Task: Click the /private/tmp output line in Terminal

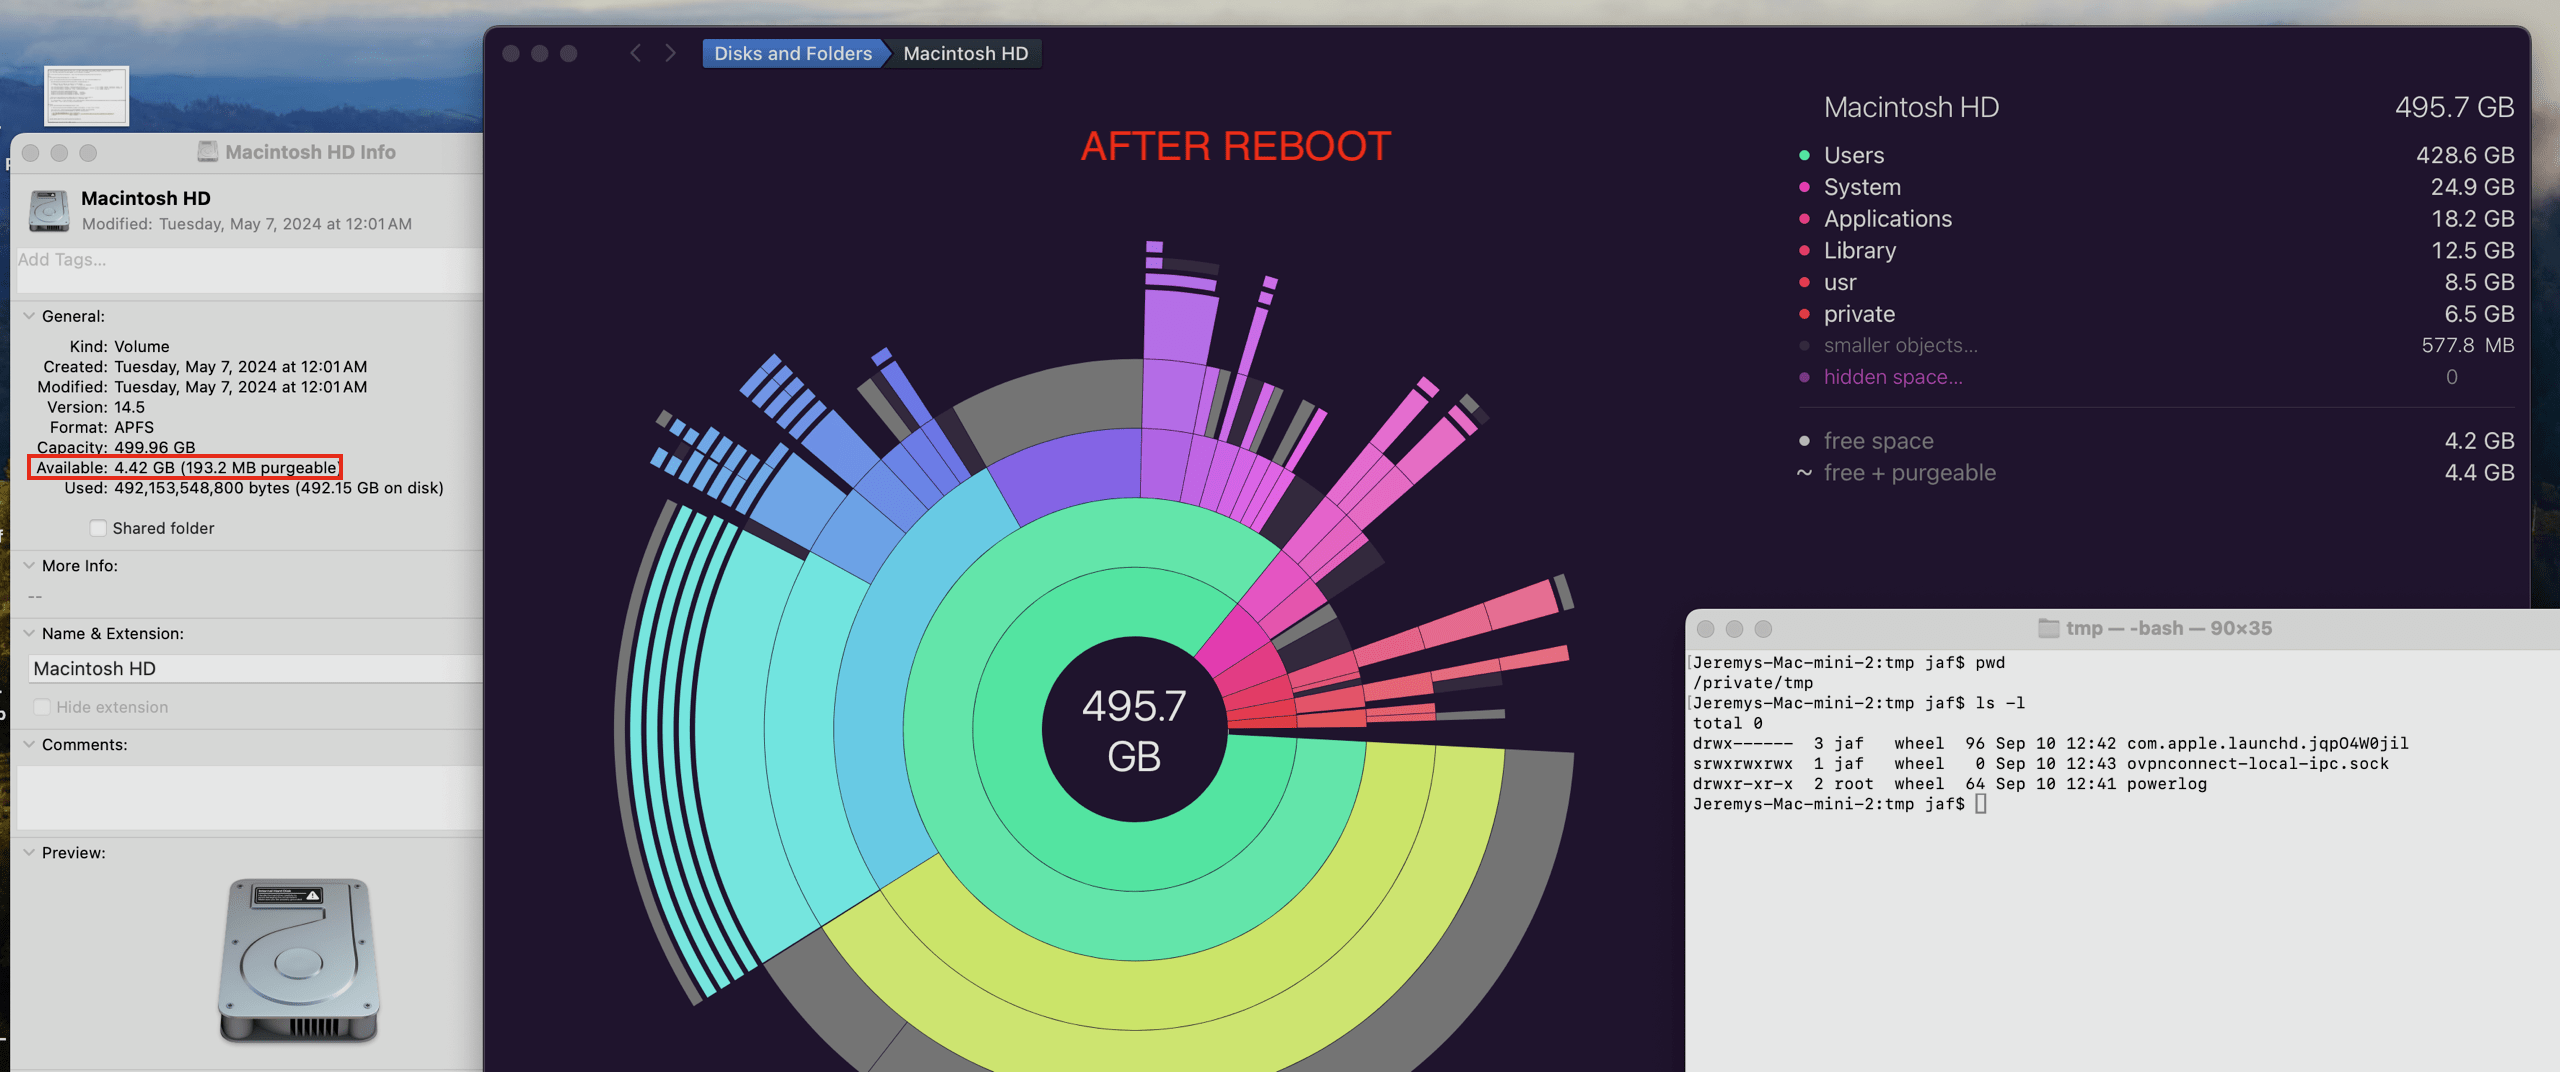Action: click(x=1752, y=683)
